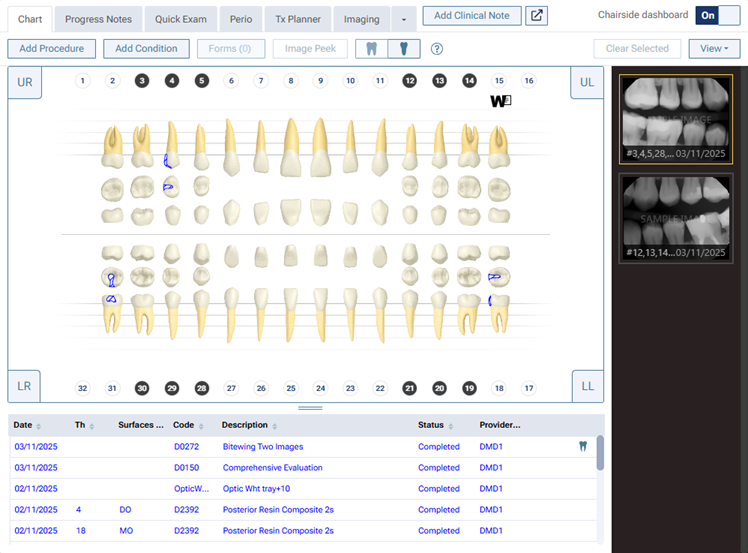Viewport: 748px width, 553px height.
Task: Select the tooth root view icon
Action: click(405, 49)
